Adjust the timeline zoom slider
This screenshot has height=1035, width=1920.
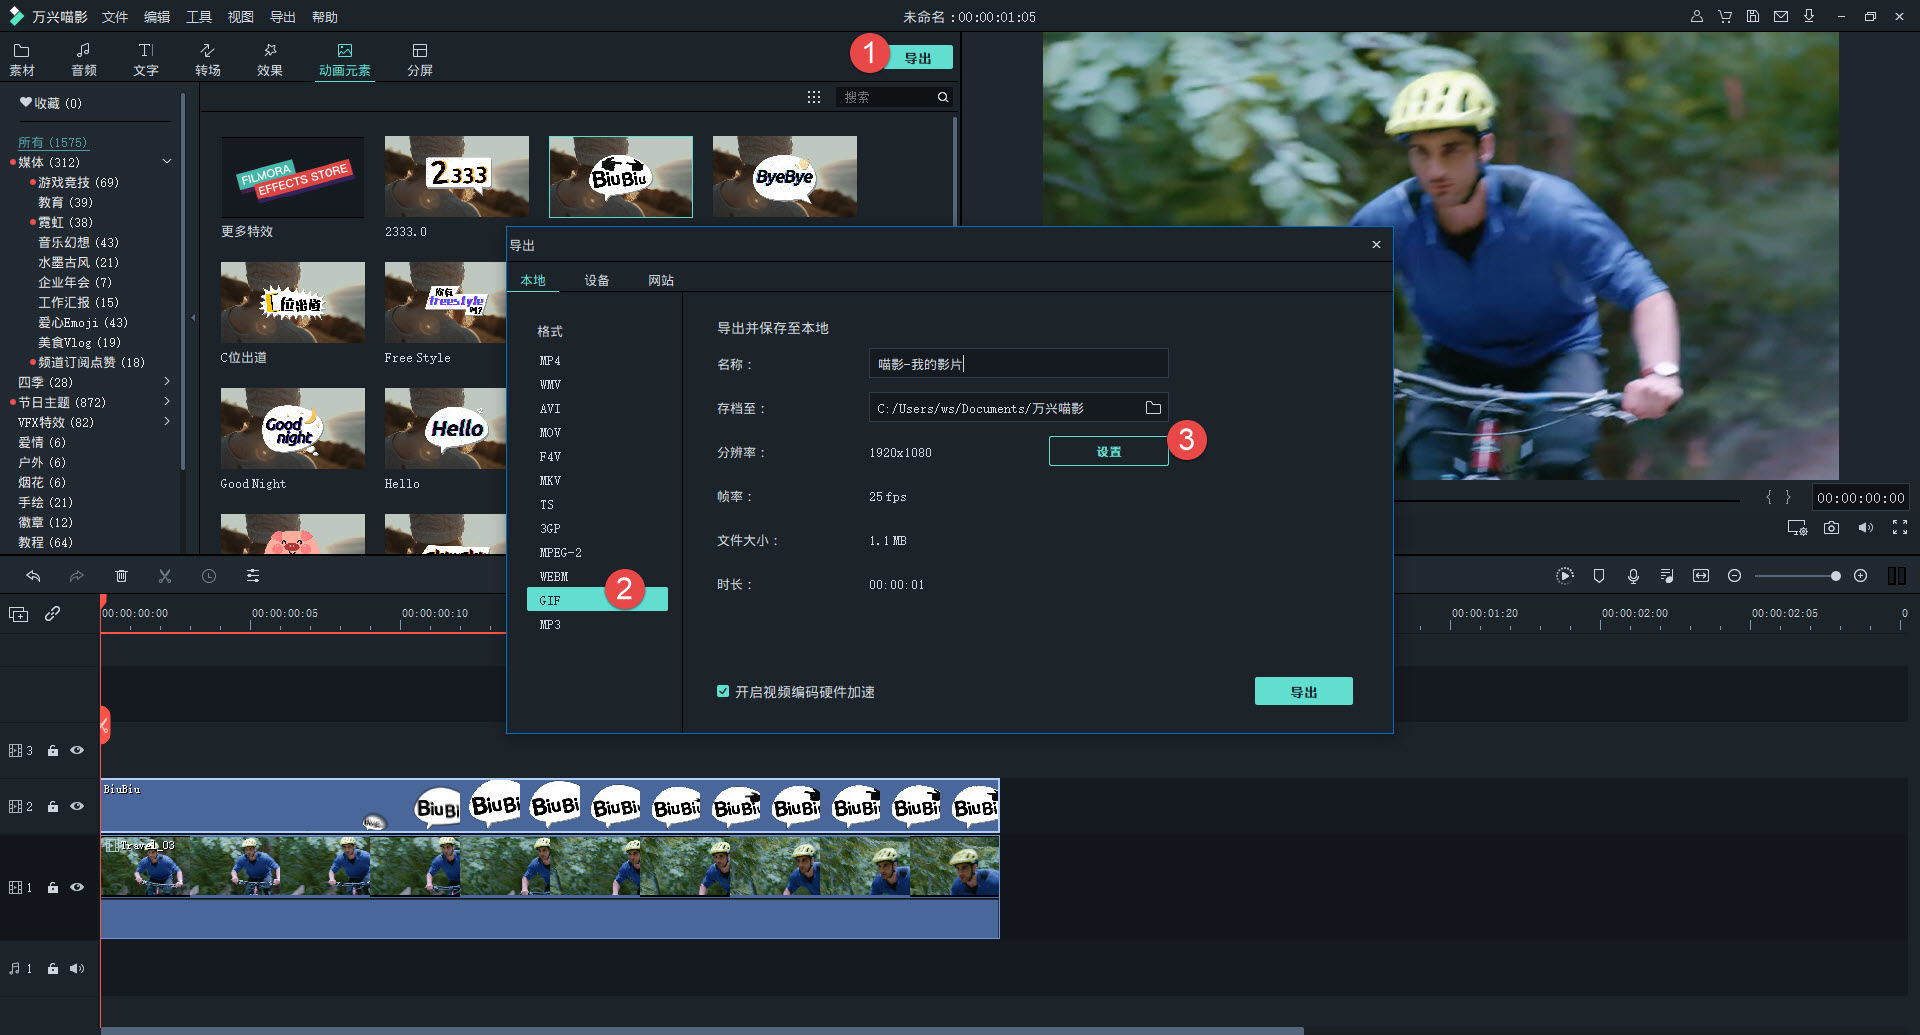click(x=1834, y=576)
